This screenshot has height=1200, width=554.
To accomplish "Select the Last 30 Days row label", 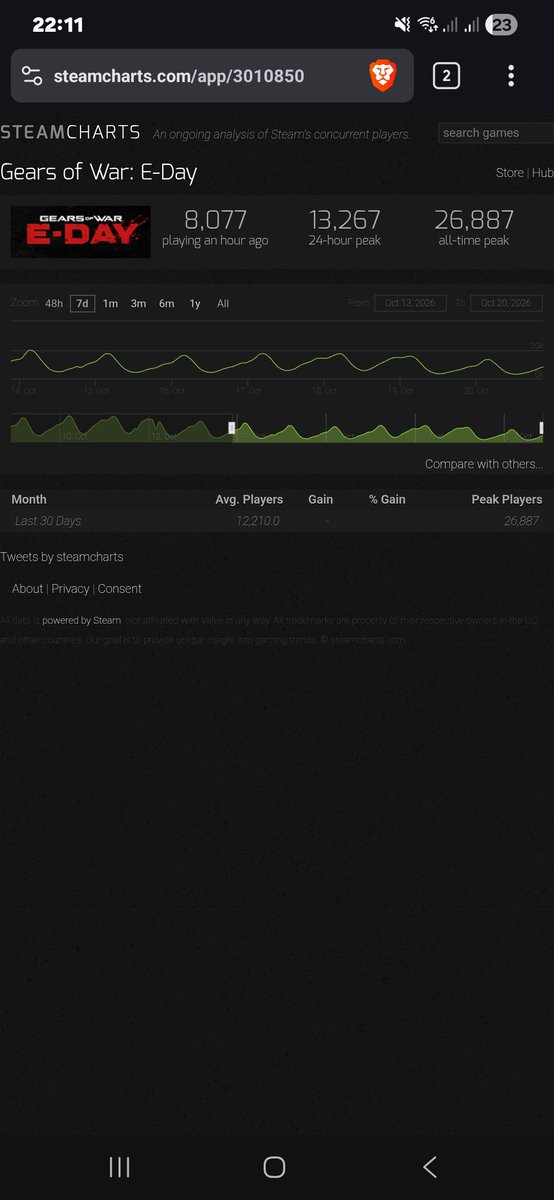I will (x=48, y=521).
